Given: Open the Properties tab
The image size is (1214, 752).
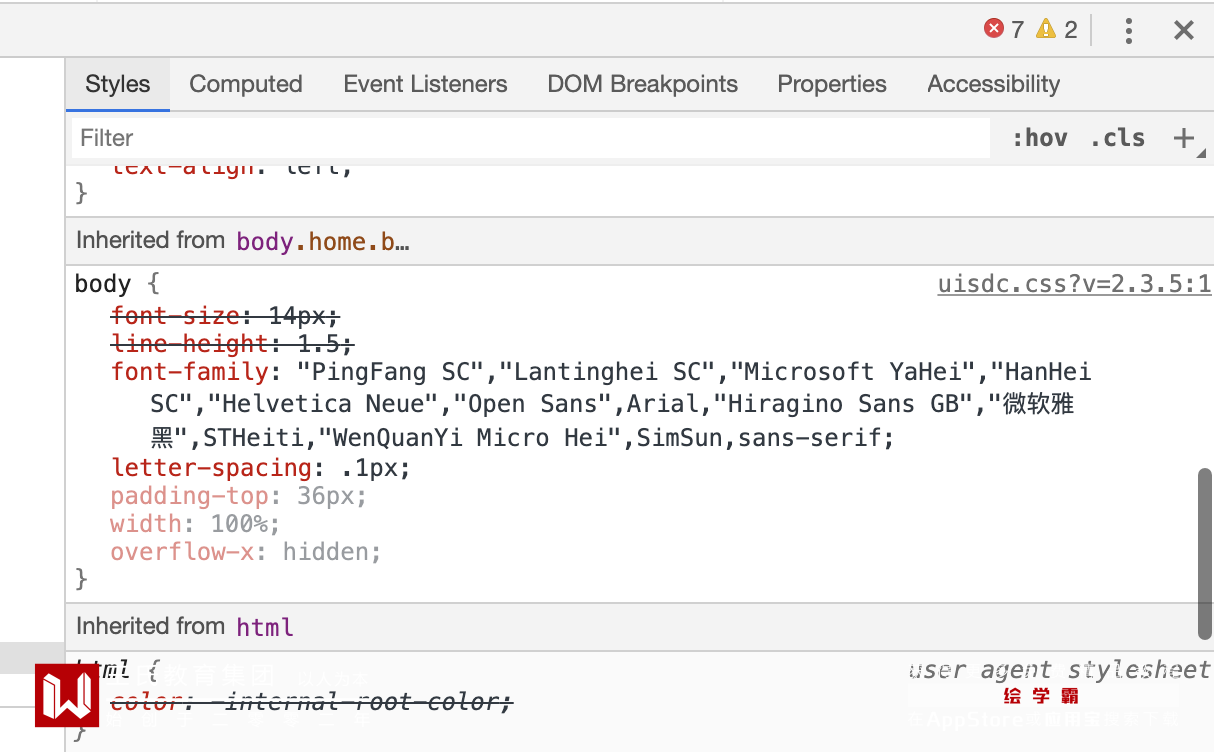Looking at the screenshot, I should [832, 84].
